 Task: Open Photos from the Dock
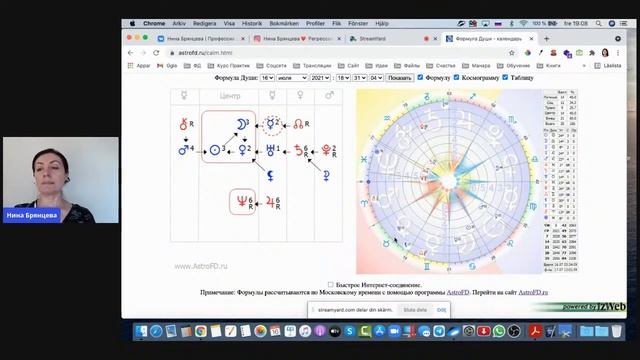(x=260, y=331)
